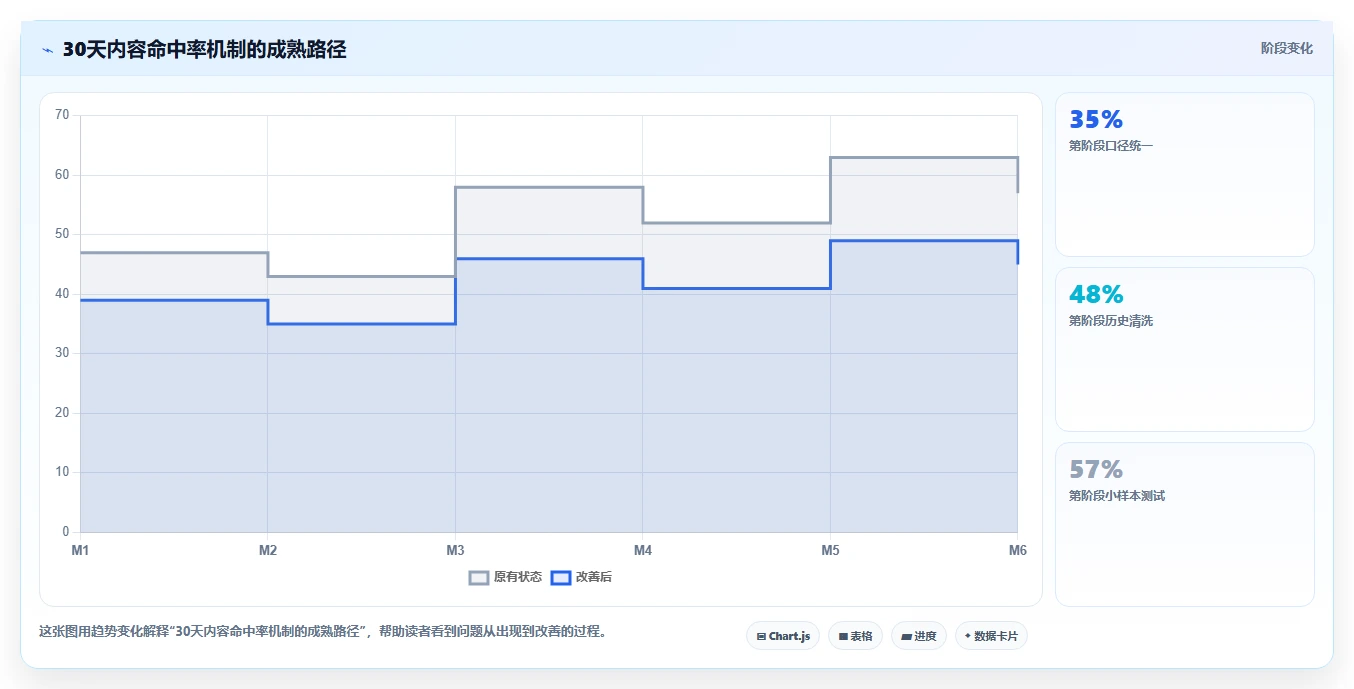Image resolution: width=1354 pixels, height=689 pixels.
Task: Click the description text below the chart
Action: [x=323, y=632]
